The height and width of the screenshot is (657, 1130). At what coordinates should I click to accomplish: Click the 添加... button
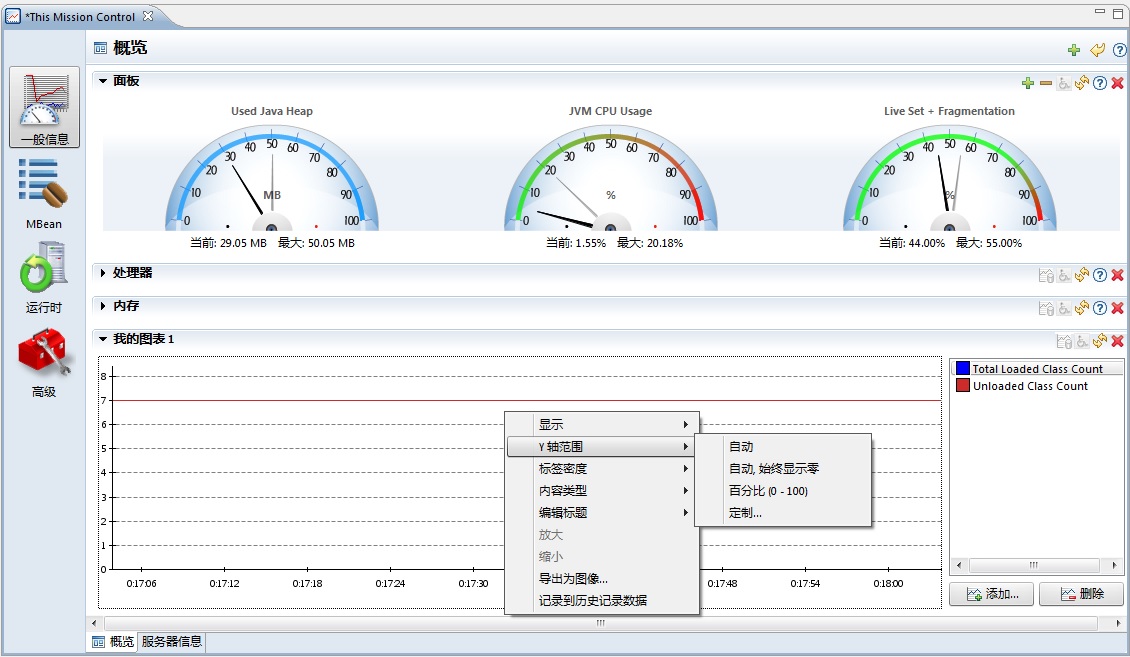(991, 594)
